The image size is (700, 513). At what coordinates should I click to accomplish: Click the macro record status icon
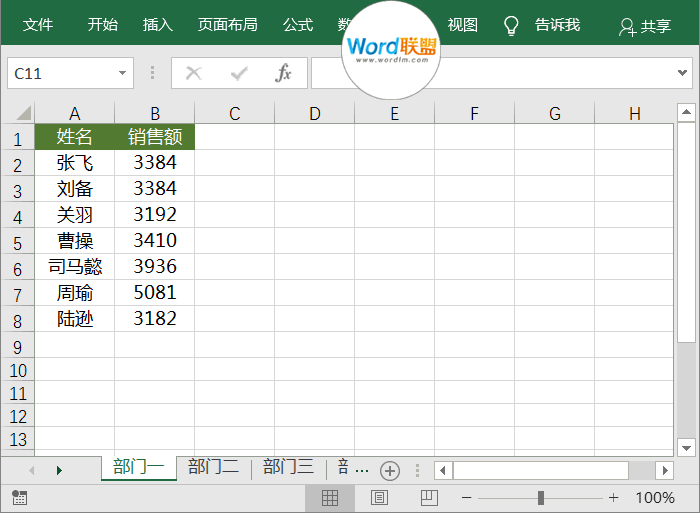pos(19,497)
